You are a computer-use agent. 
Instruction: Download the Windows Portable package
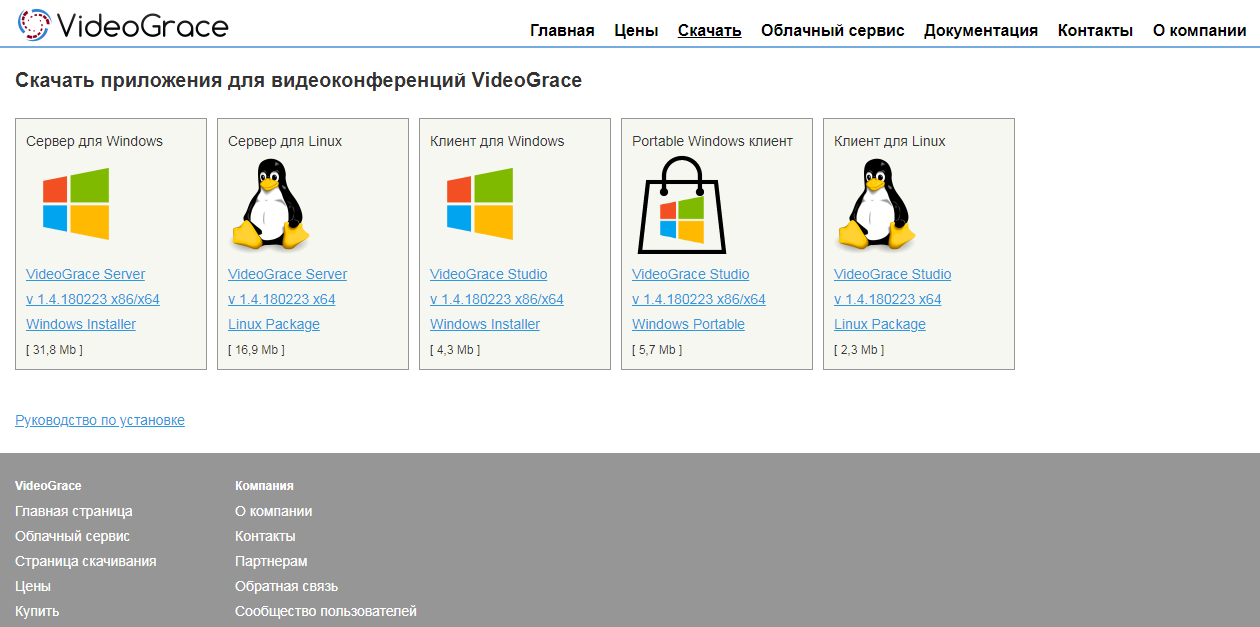tap(688, 324)
